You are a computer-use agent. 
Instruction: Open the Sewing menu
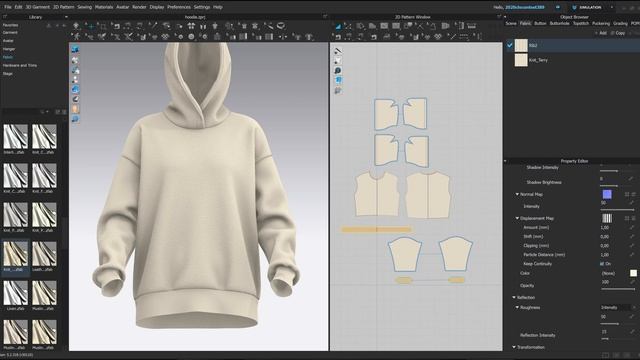pos(84,7)
